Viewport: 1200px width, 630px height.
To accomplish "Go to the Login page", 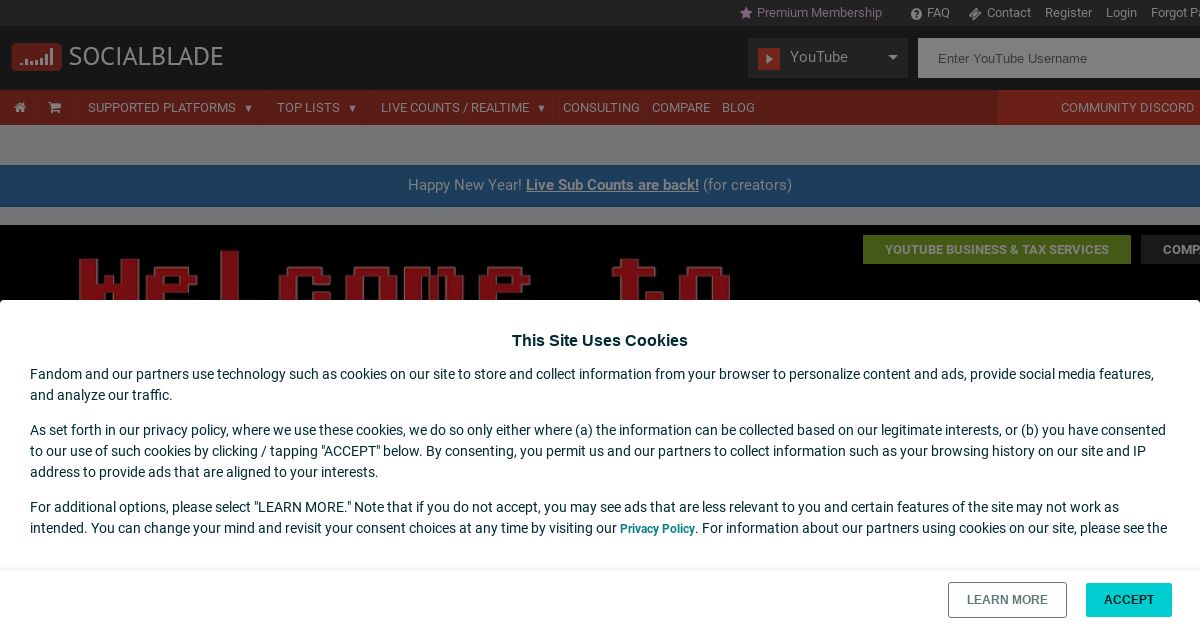I will 1121,13.
